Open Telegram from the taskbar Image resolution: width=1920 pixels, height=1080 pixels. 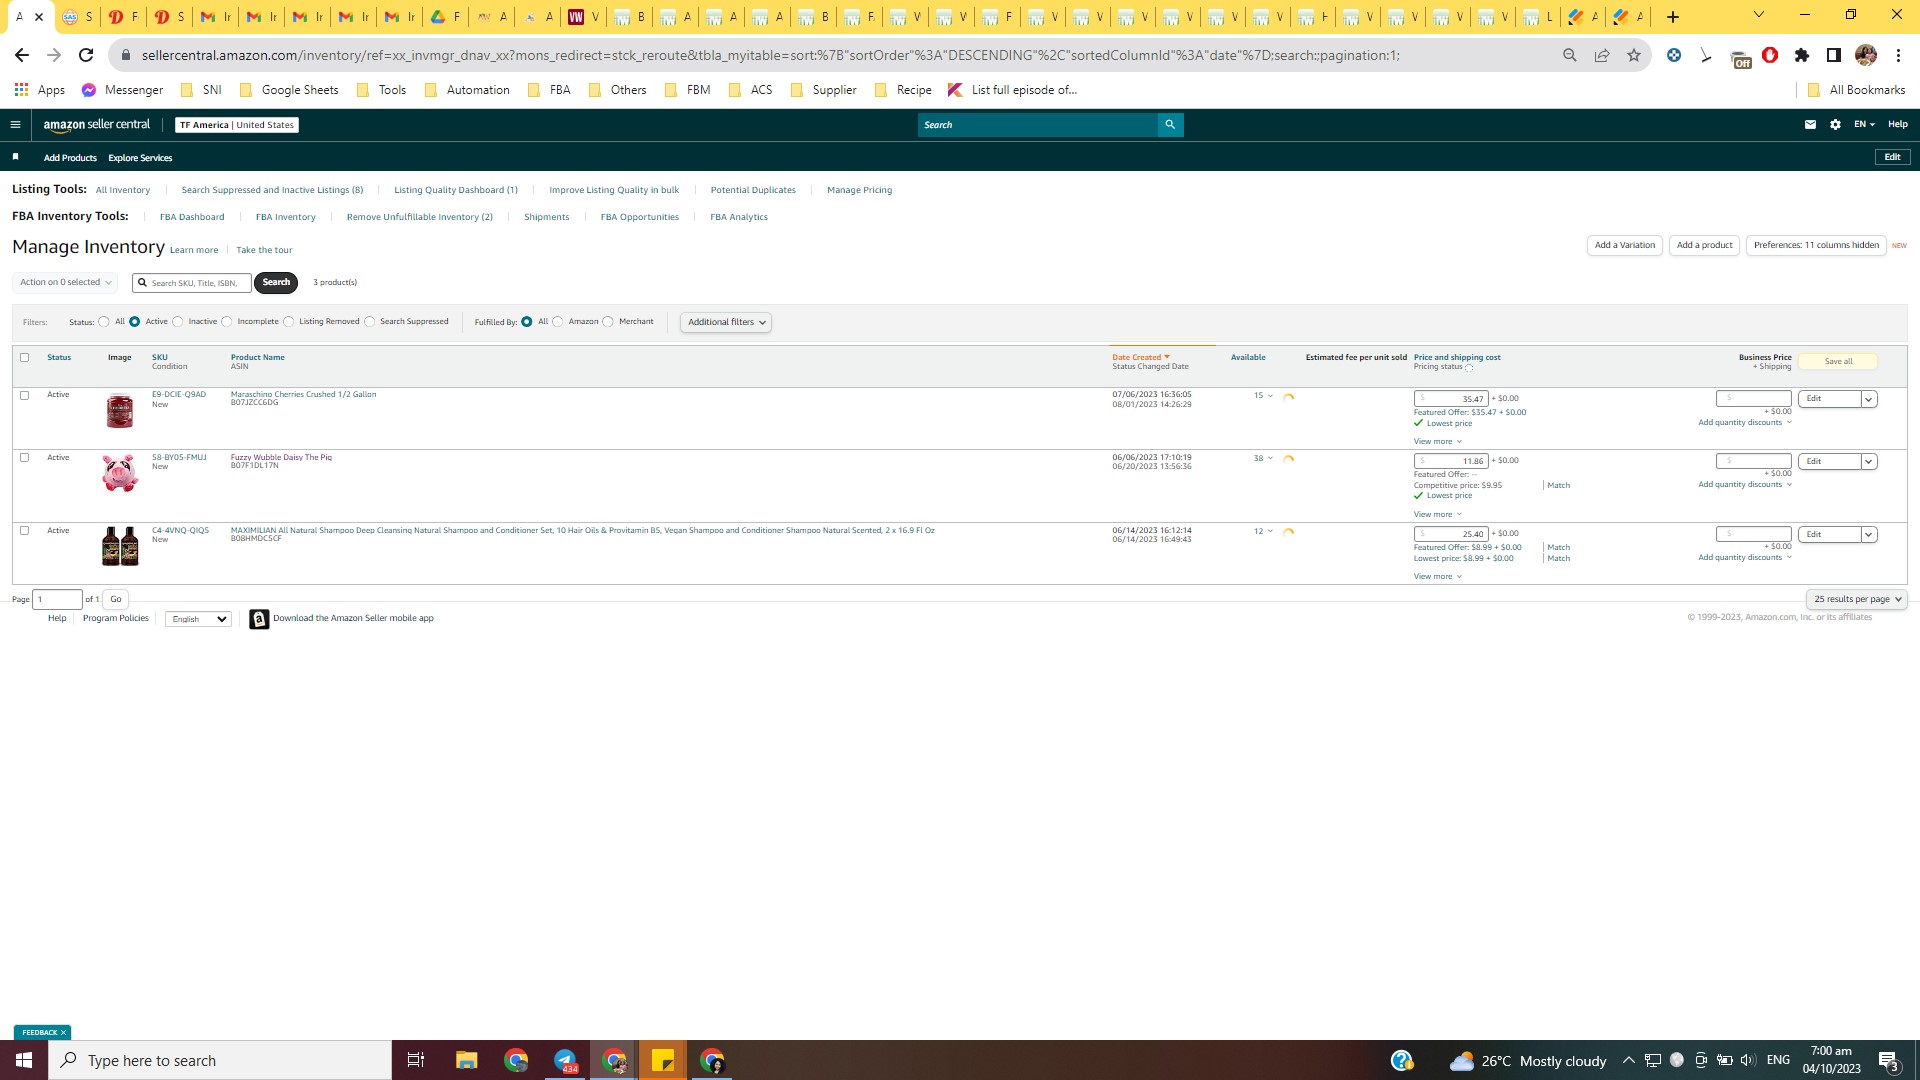565,1060
